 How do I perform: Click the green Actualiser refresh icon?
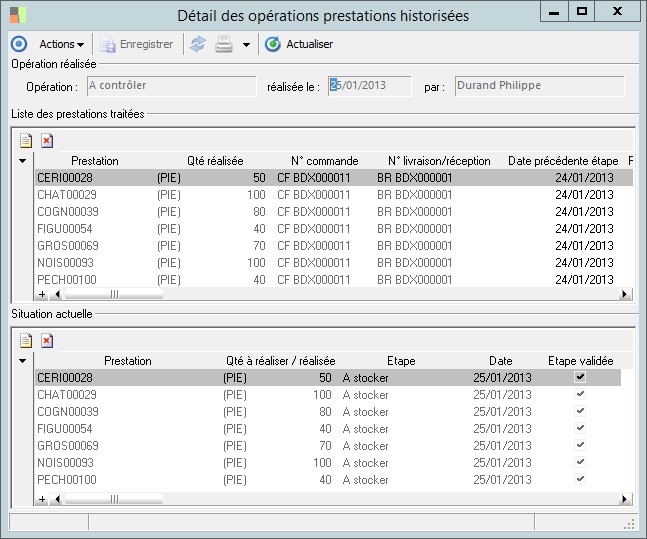pos(272,44)
